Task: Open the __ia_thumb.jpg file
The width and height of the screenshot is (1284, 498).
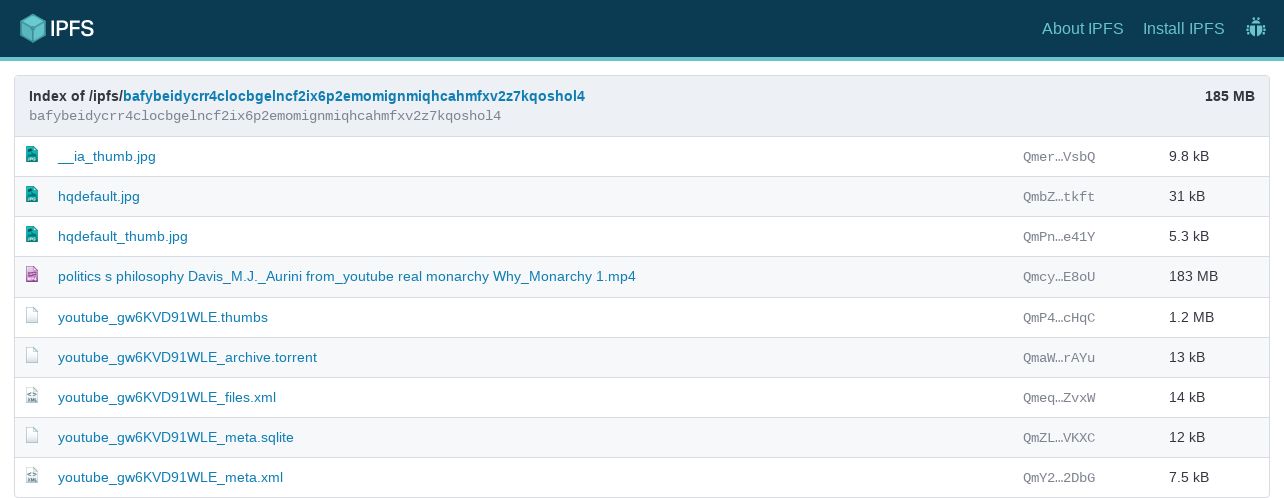Action: point(107,156)
